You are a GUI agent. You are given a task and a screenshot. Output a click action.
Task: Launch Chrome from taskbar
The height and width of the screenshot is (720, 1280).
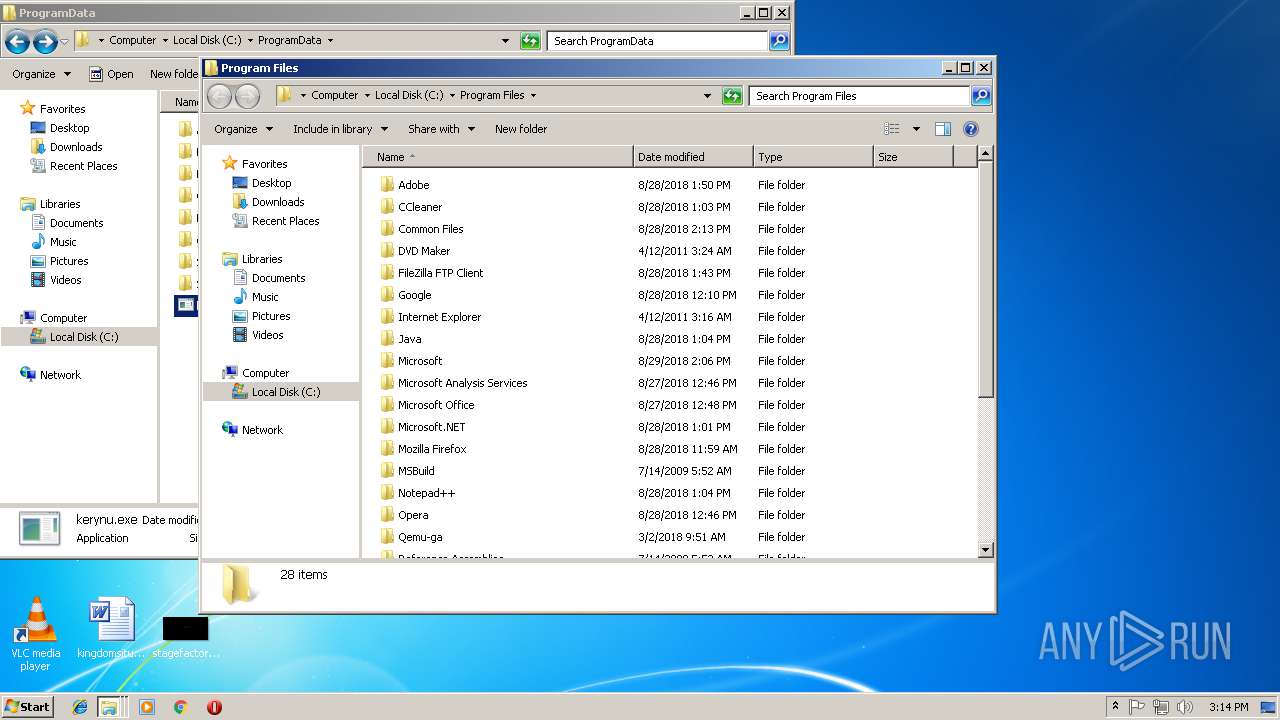tap(180, 707)
